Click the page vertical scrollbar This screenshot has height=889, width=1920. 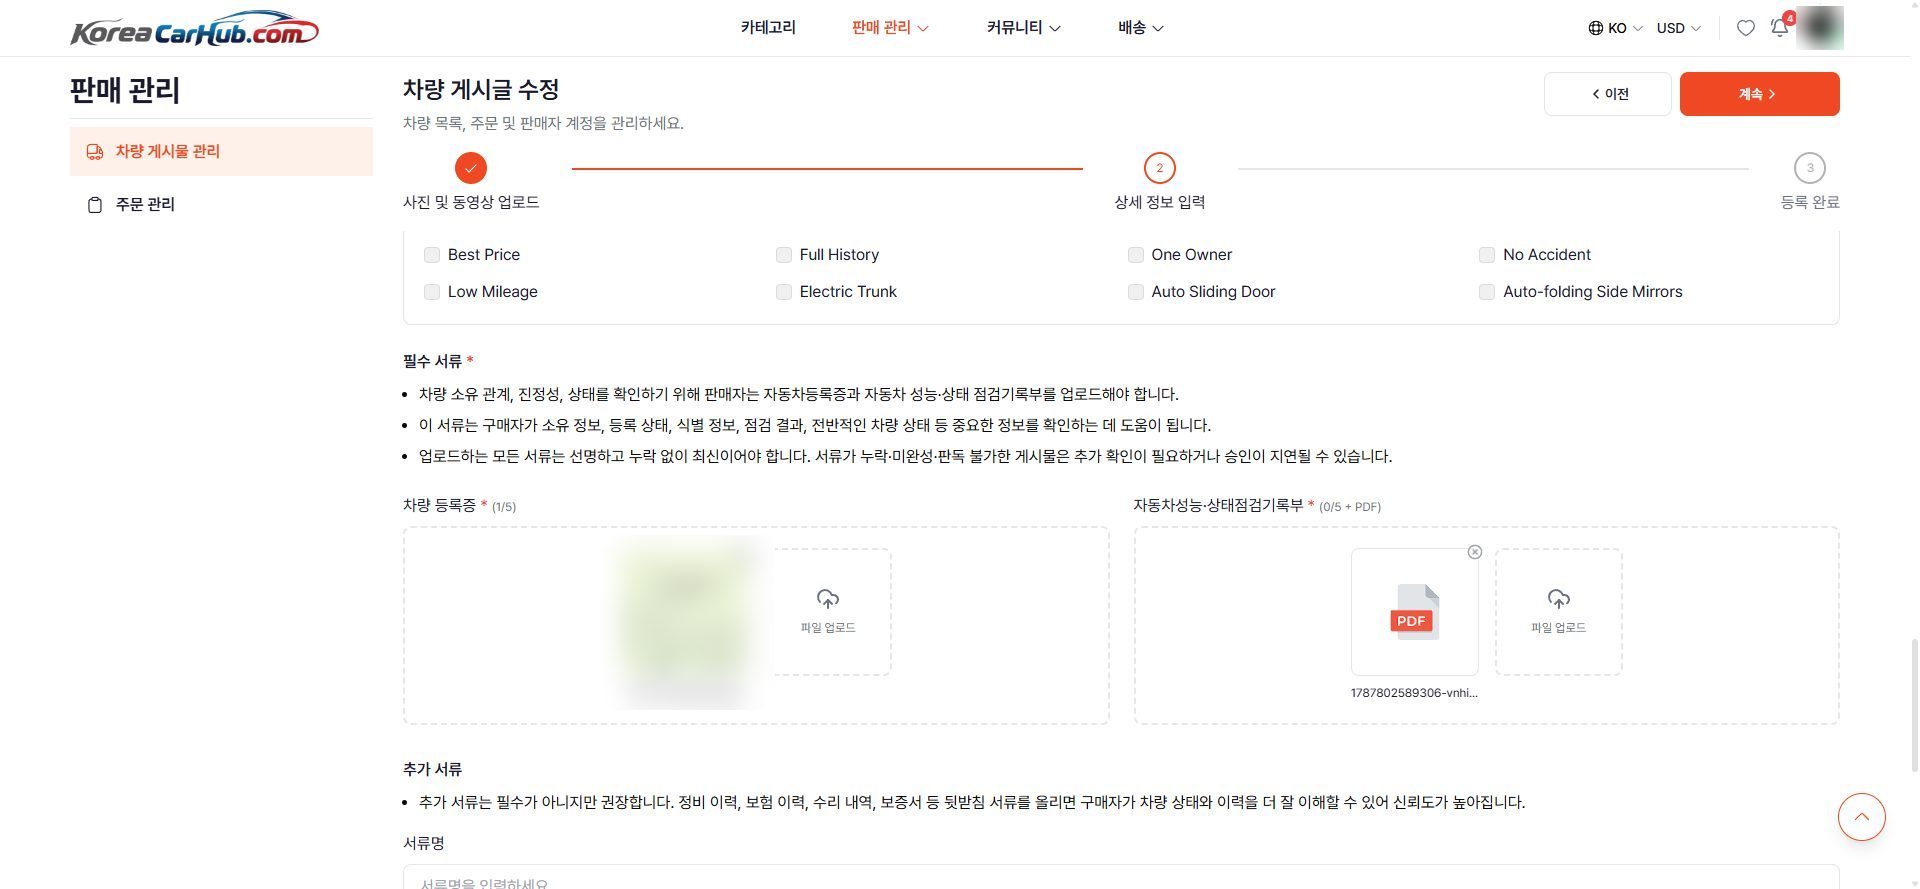coord(1913,705)
